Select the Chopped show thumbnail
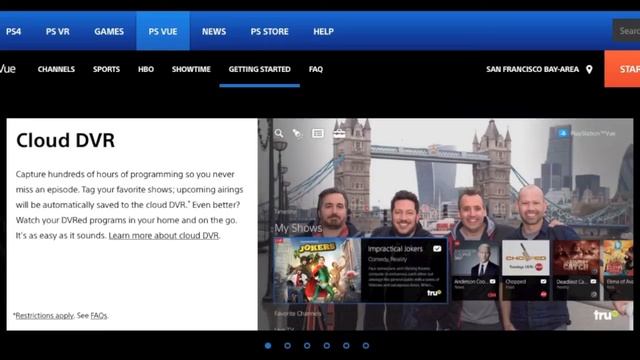Screen dimensions: 640x360 tap(526, 258)
